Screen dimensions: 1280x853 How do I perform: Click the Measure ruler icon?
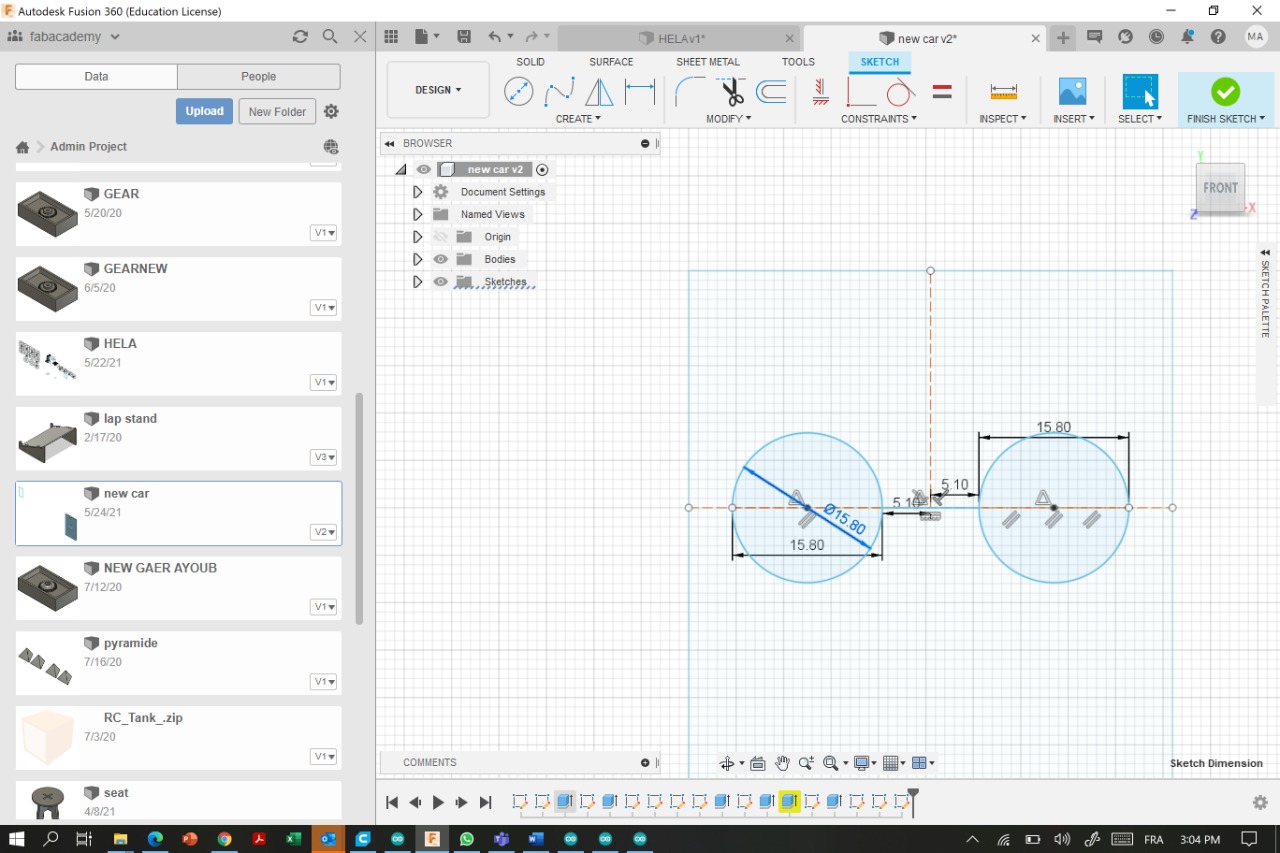tap(1003, 92)
